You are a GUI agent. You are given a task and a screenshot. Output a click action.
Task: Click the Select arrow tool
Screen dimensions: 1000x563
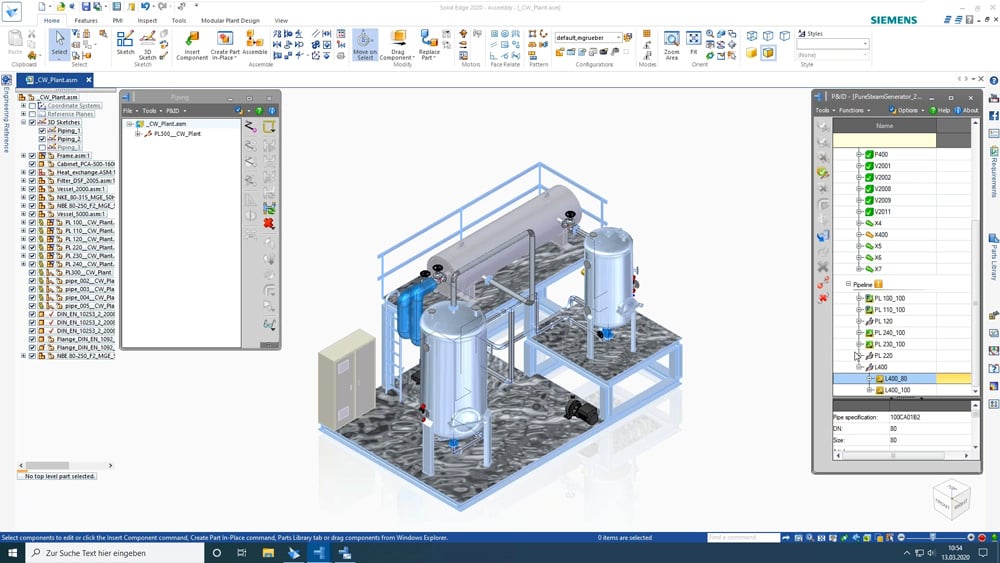[x=59, y=43]
